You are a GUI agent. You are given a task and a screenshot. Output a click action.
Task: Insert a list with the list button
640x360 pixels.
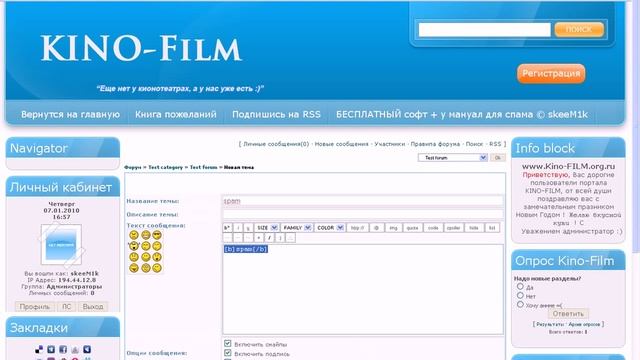(x=492, y=228)
